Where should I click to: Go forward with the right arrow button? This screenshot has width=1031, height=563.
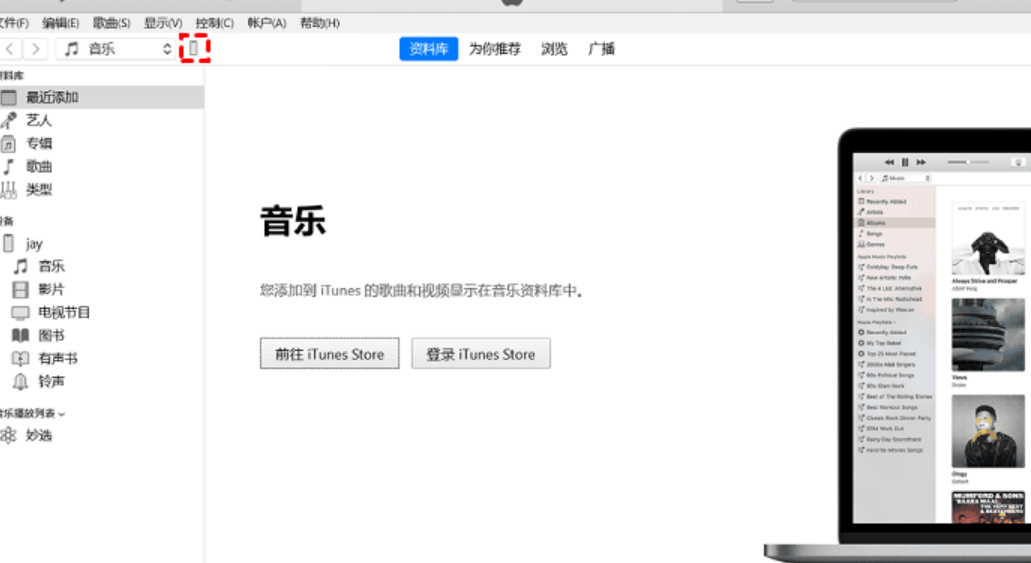(x=36, y=49)
